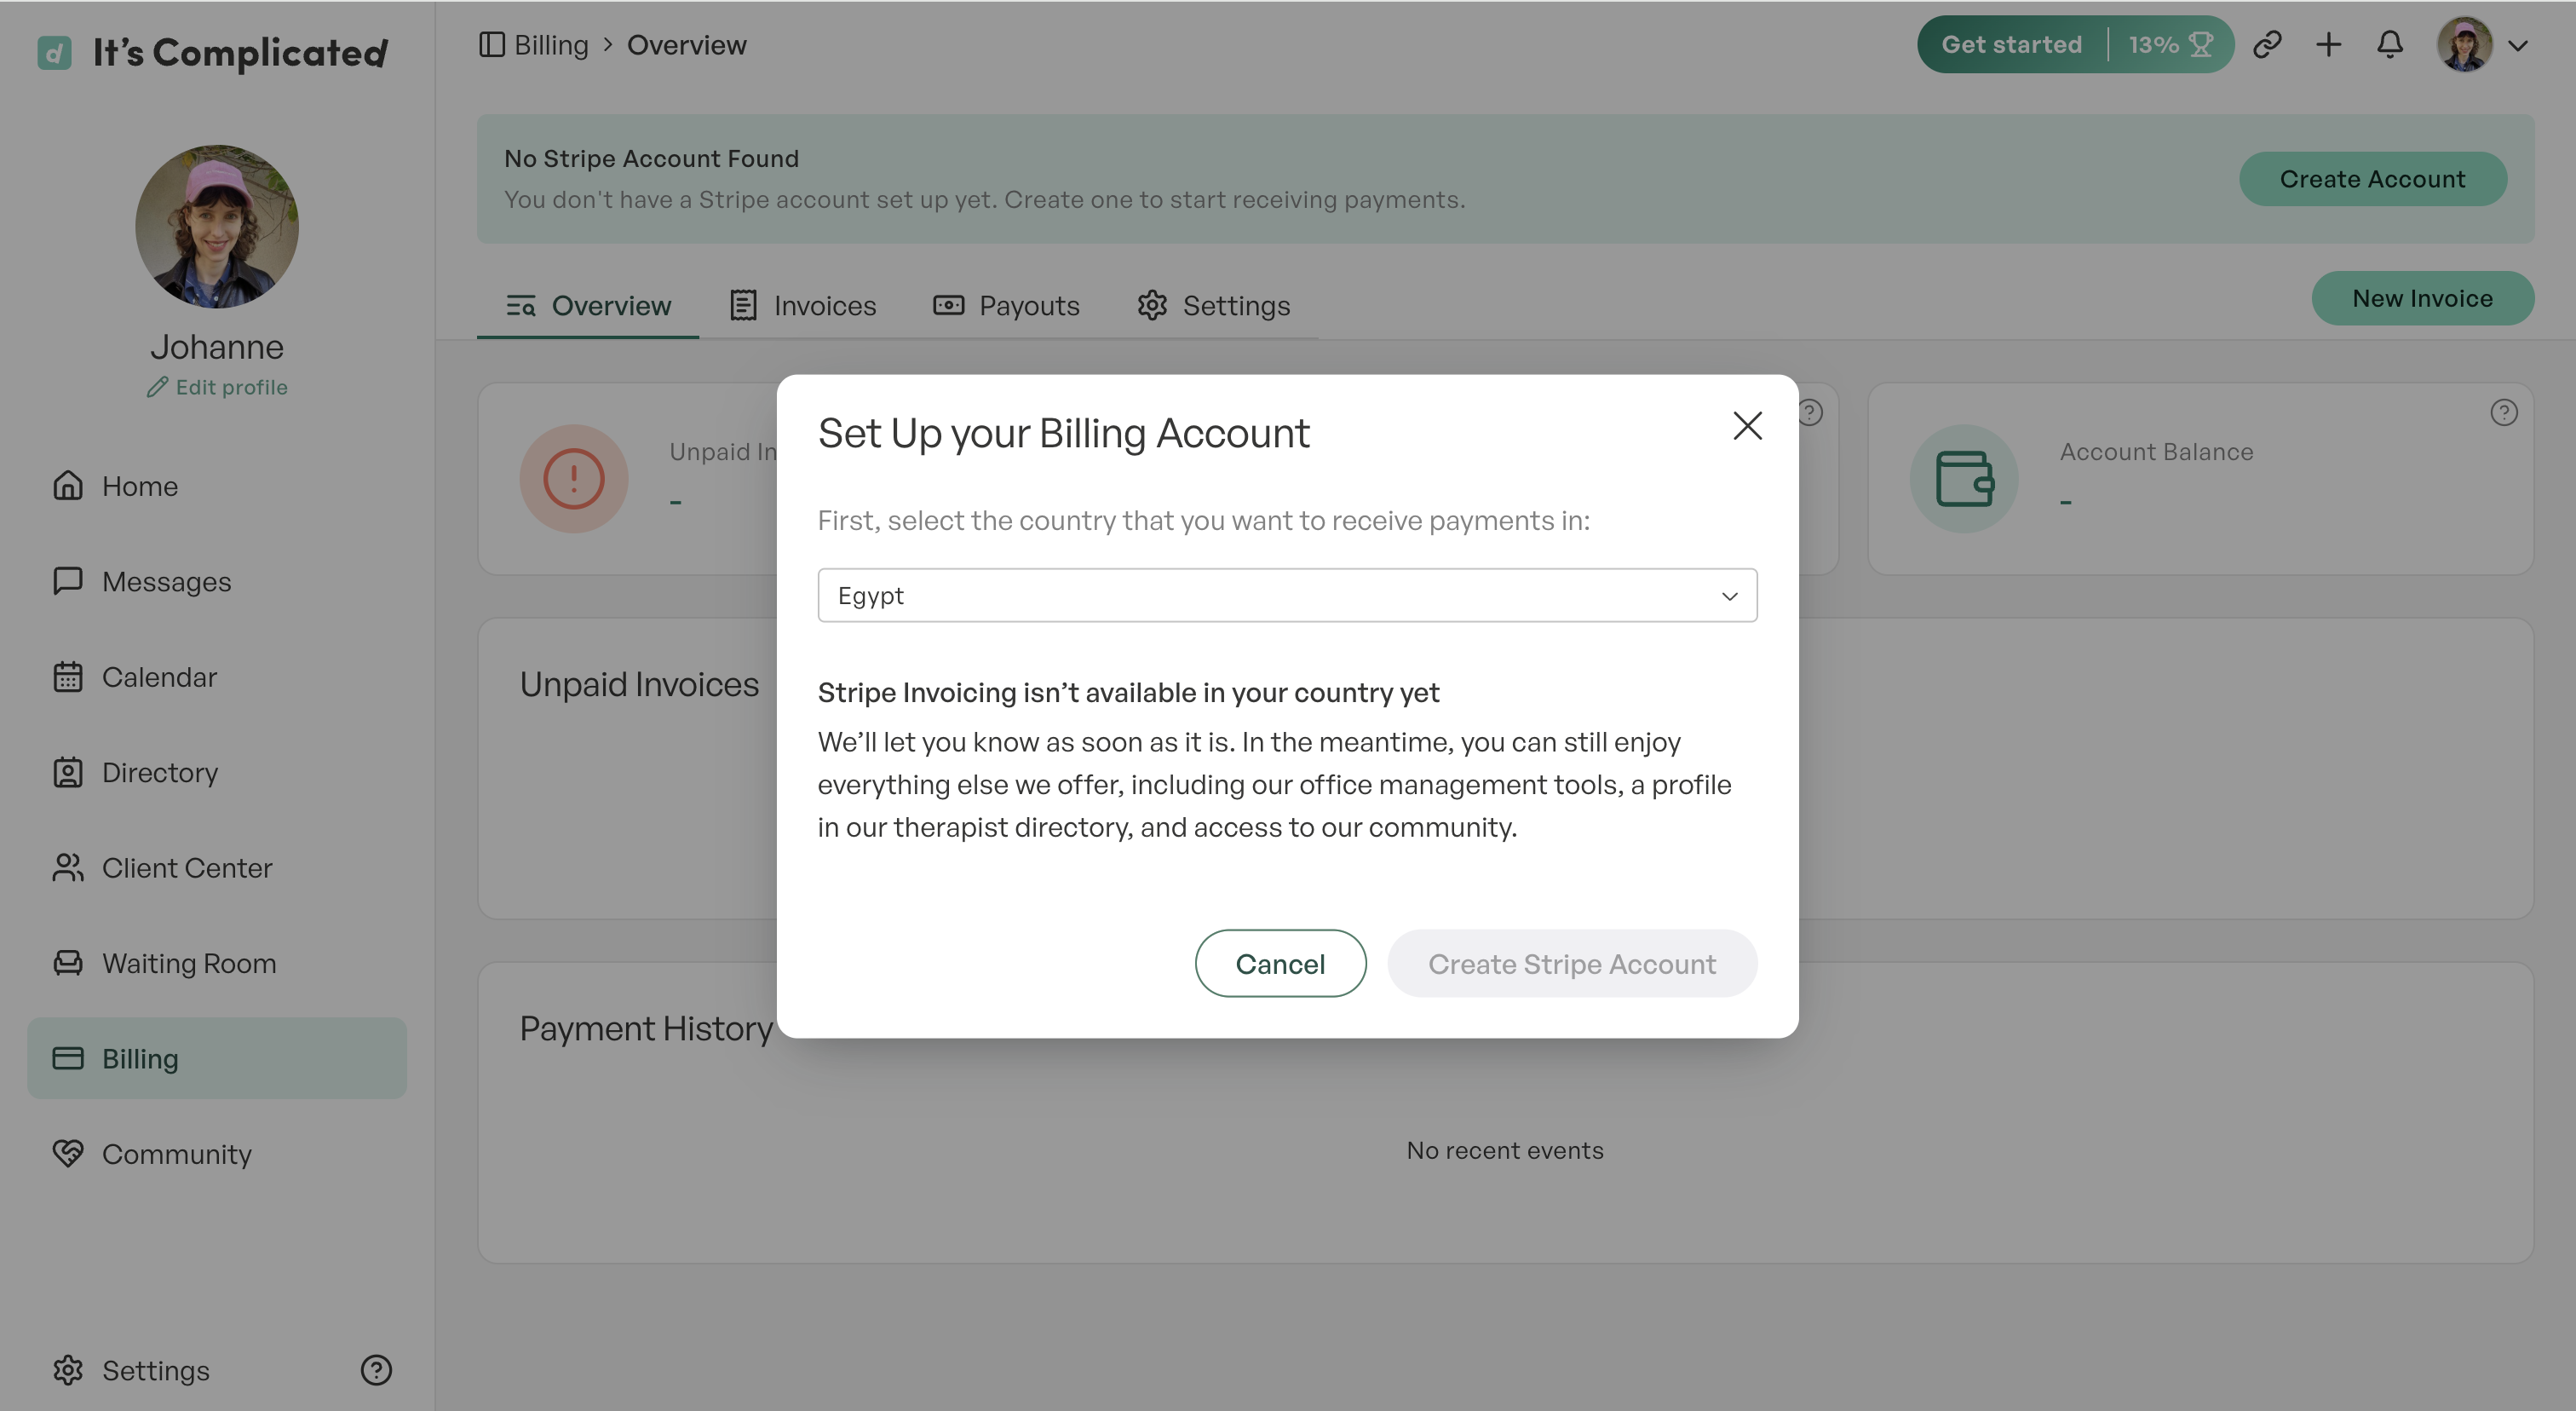Toggle the sidebar panel icon beside Billing
Image resolution: width=2576 pixels, height=1411 pixels.
tap(491, 45)
